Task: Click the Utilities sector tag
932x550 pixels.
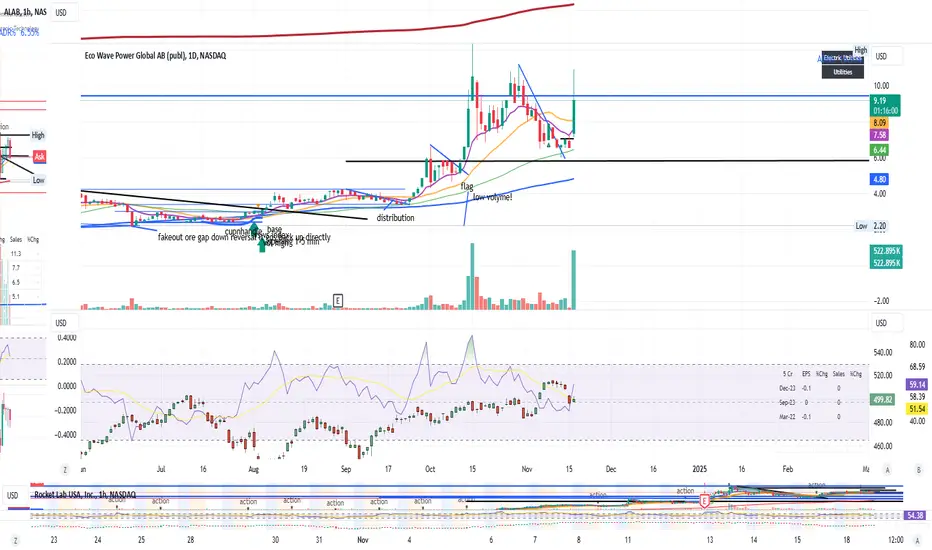Action: point(842,72)
